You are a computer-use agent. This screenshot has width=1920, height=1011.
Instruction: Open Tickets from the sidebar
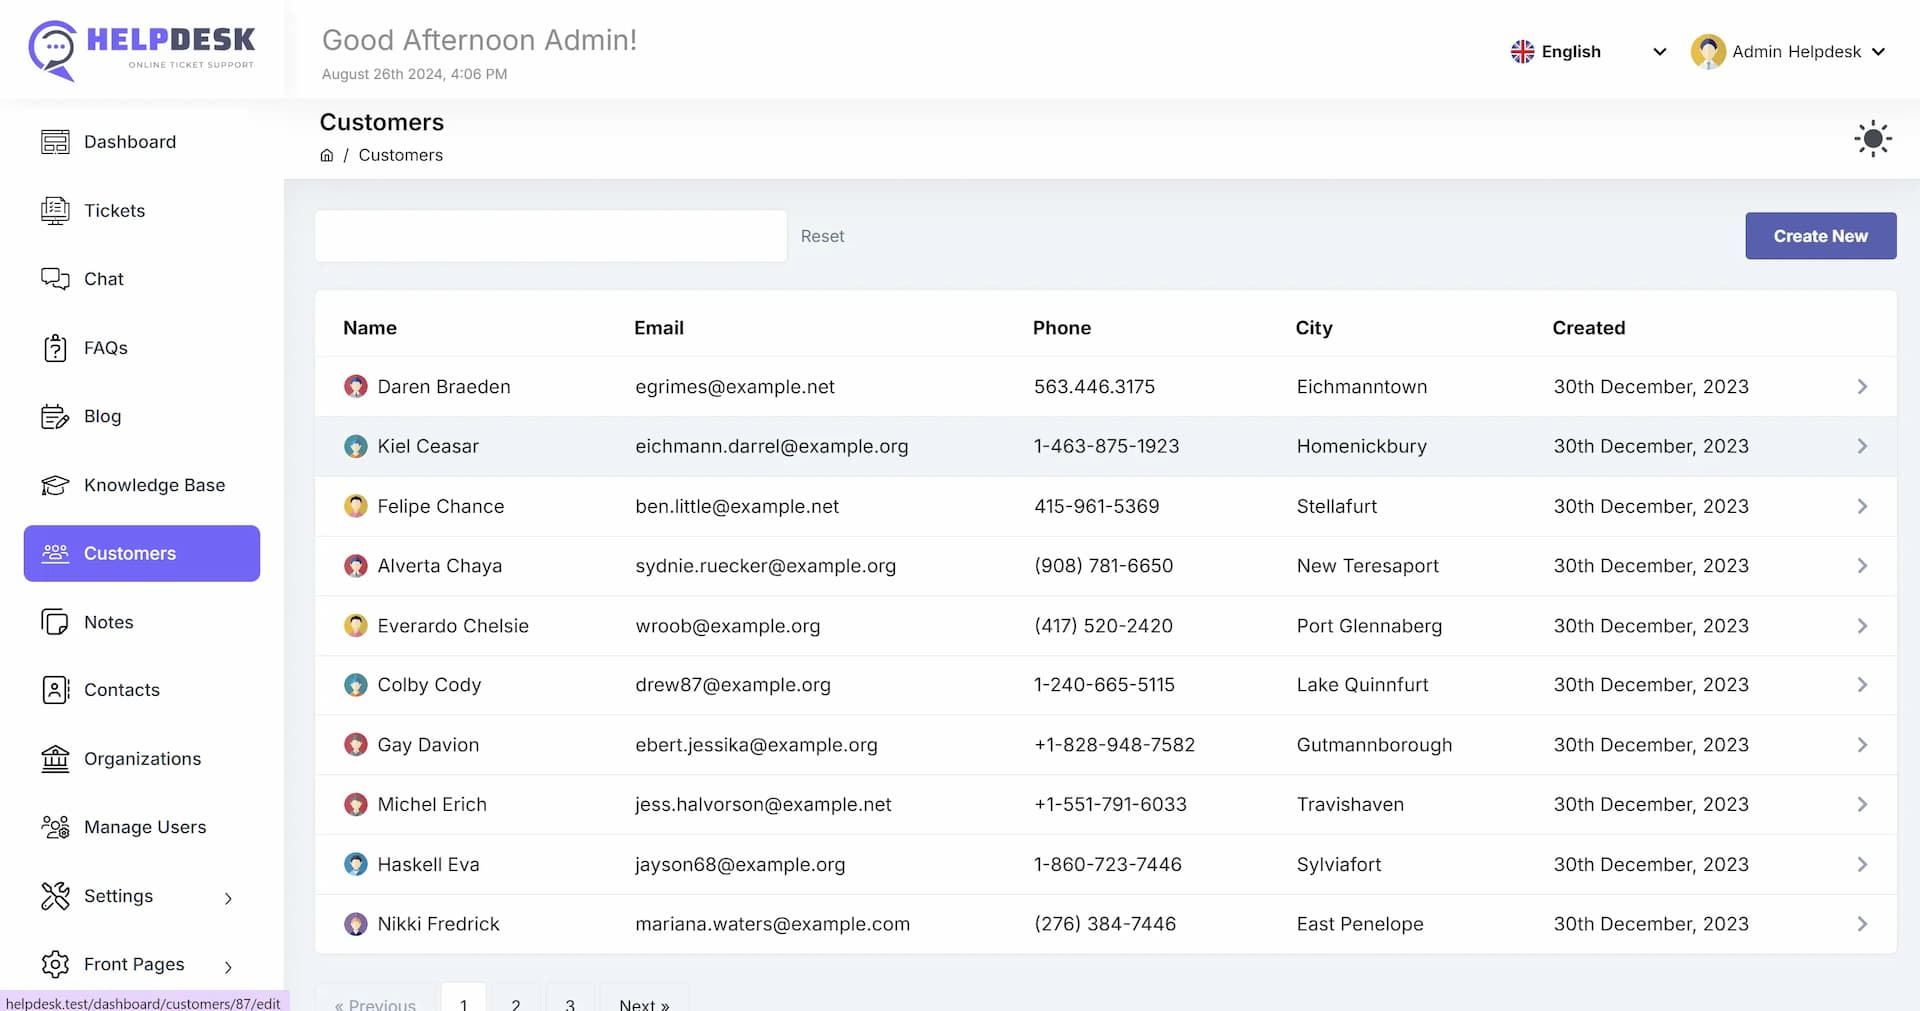(142, 211)
